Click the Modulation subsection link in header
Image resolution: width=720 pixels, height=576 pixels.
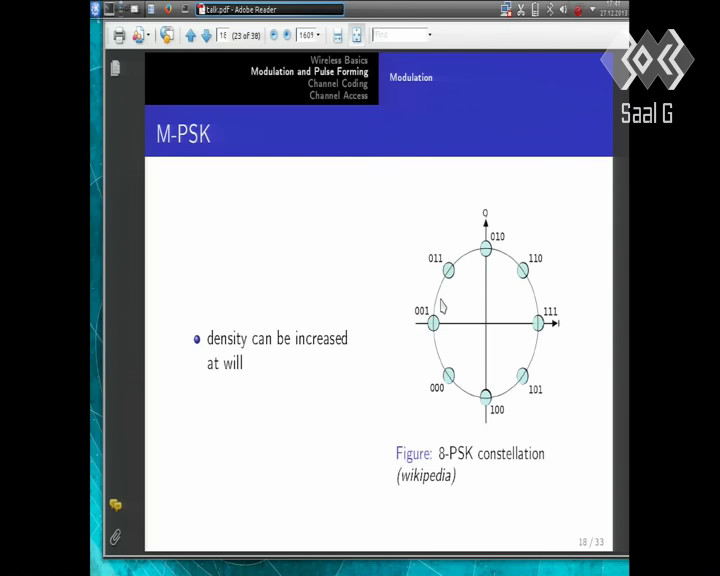411,78
